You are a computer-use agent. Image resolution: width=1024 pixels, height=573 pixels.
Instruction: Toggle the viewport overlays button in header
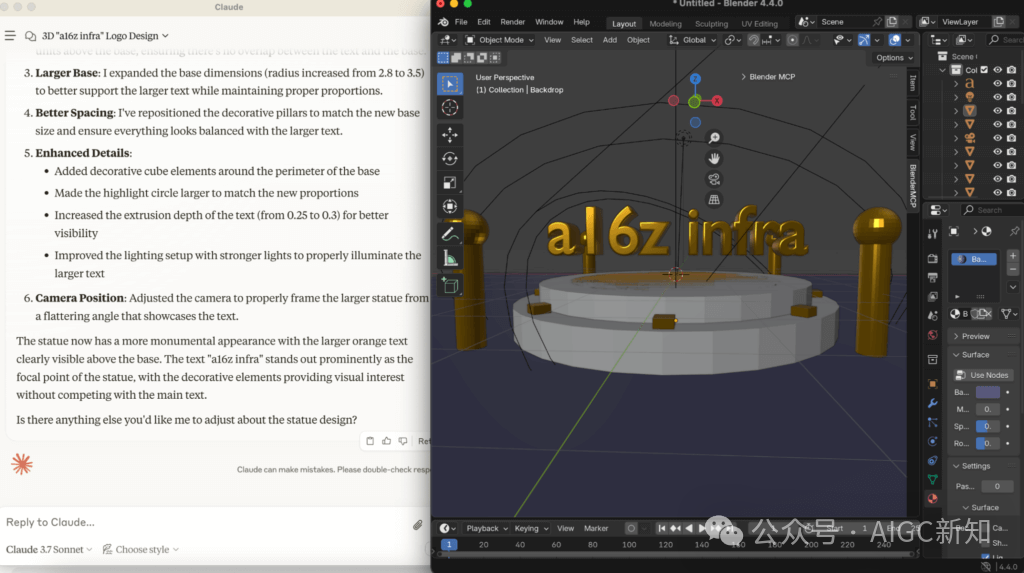coord(895,40)
